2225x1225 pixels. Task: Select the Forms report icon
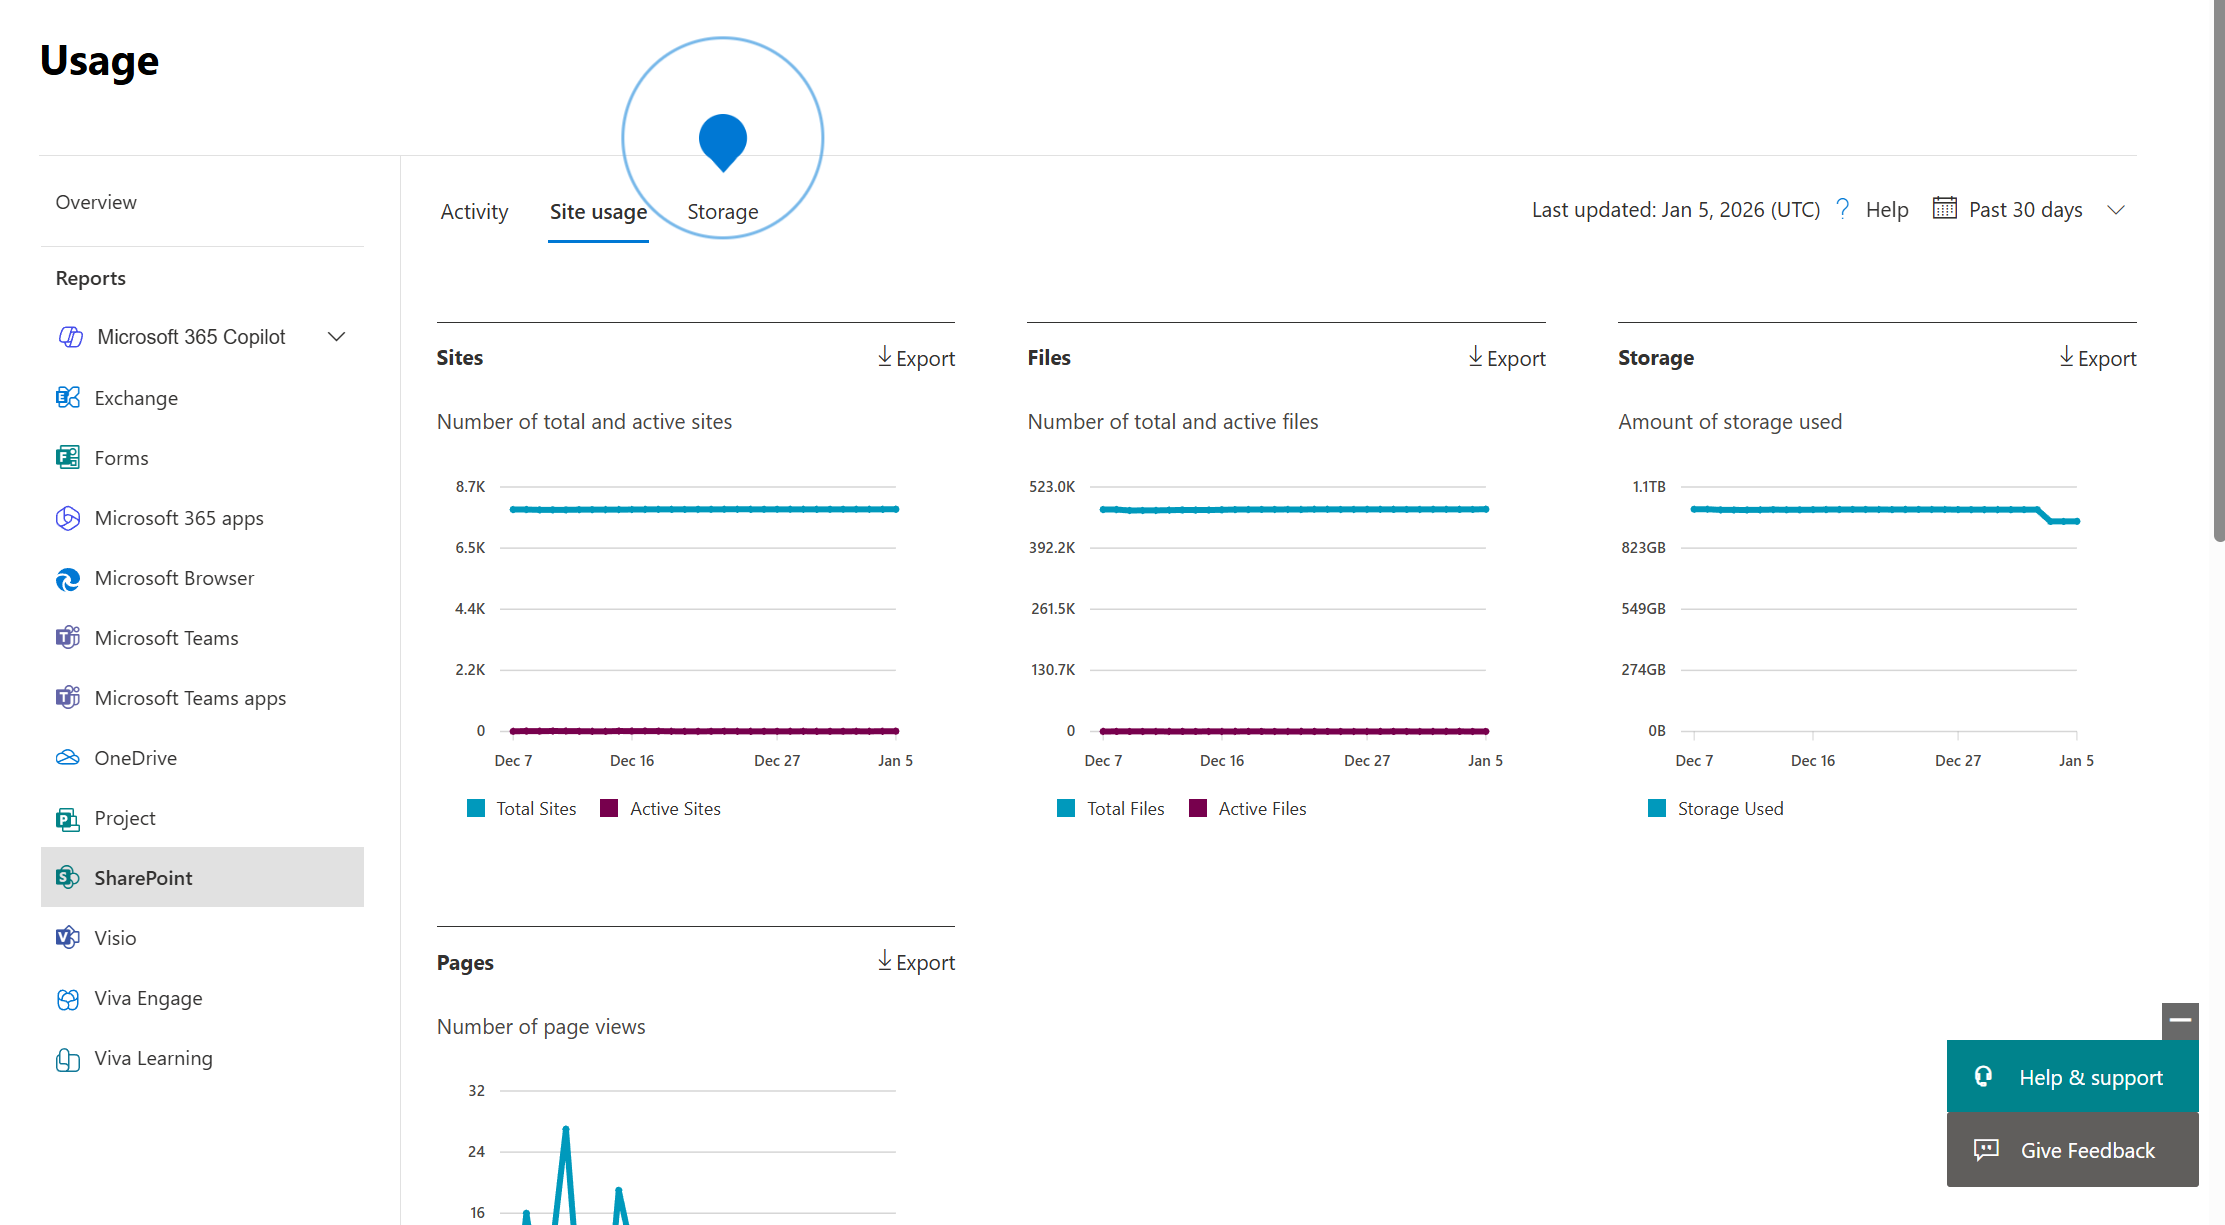click(x=67, y=457)
